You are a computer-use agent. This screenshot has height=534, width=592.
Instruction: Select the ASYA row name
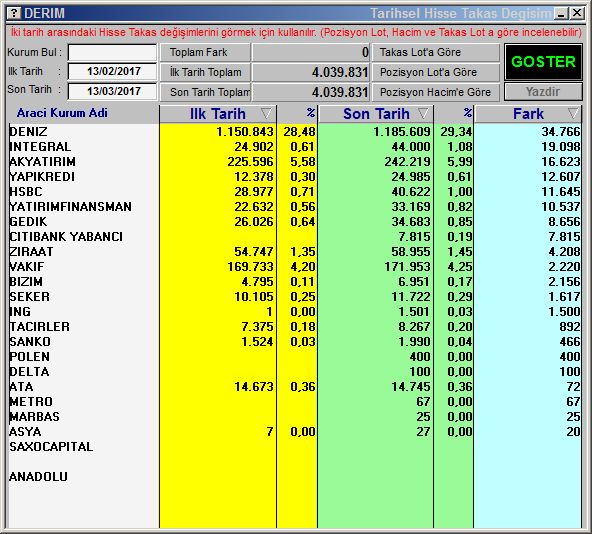(25, 432)
